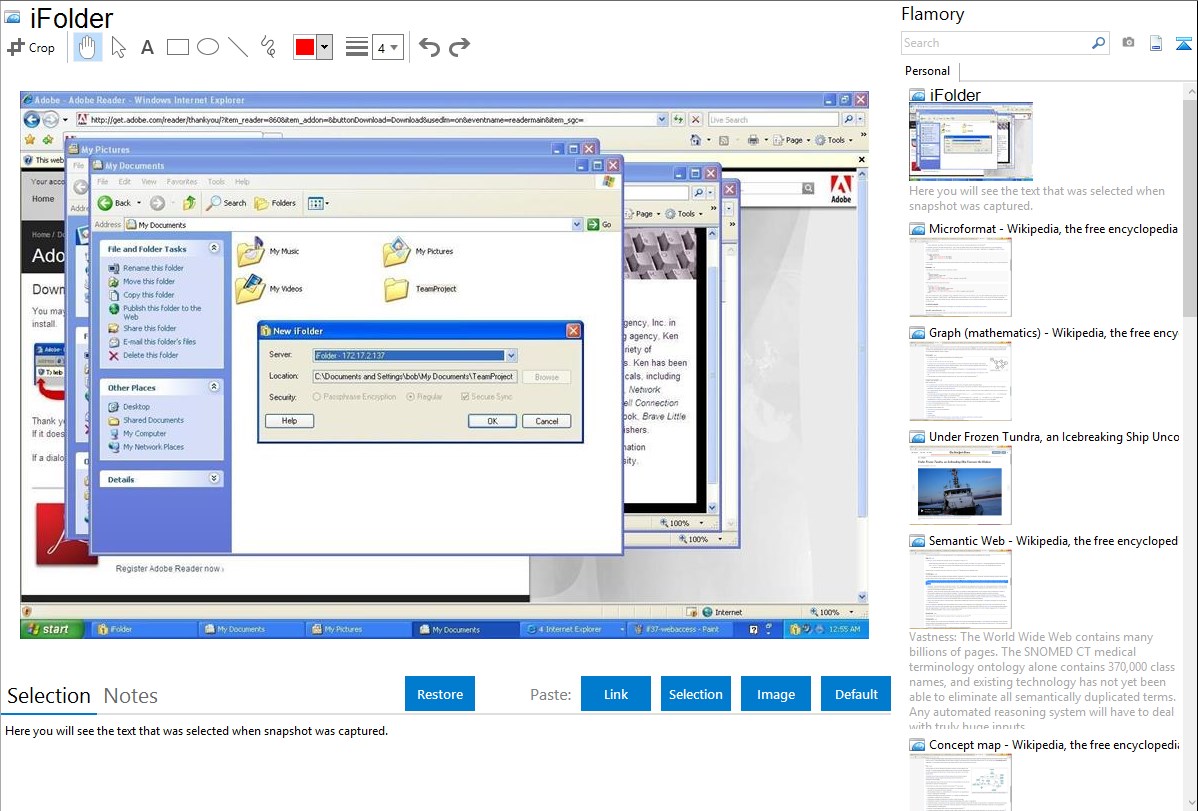The image size is (1198, 811).
Task: Click Back in My Documents toolbar
Action: 115,203
